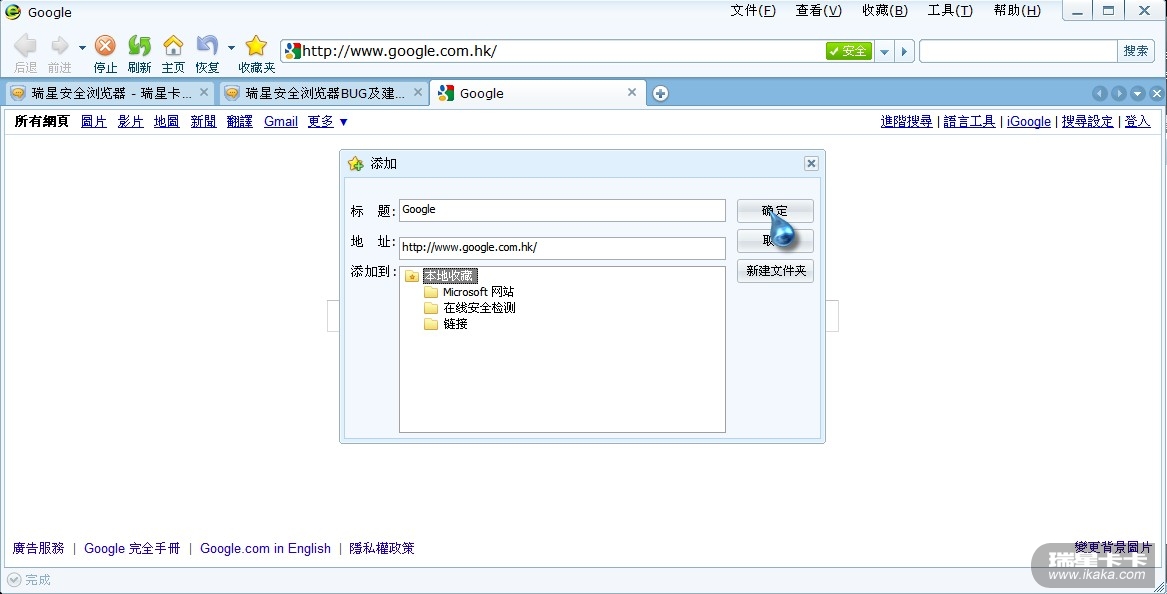Click the Back (后退) arrow icon
The height and width of the screenshot is (594, 1167).
coord(25,46)
